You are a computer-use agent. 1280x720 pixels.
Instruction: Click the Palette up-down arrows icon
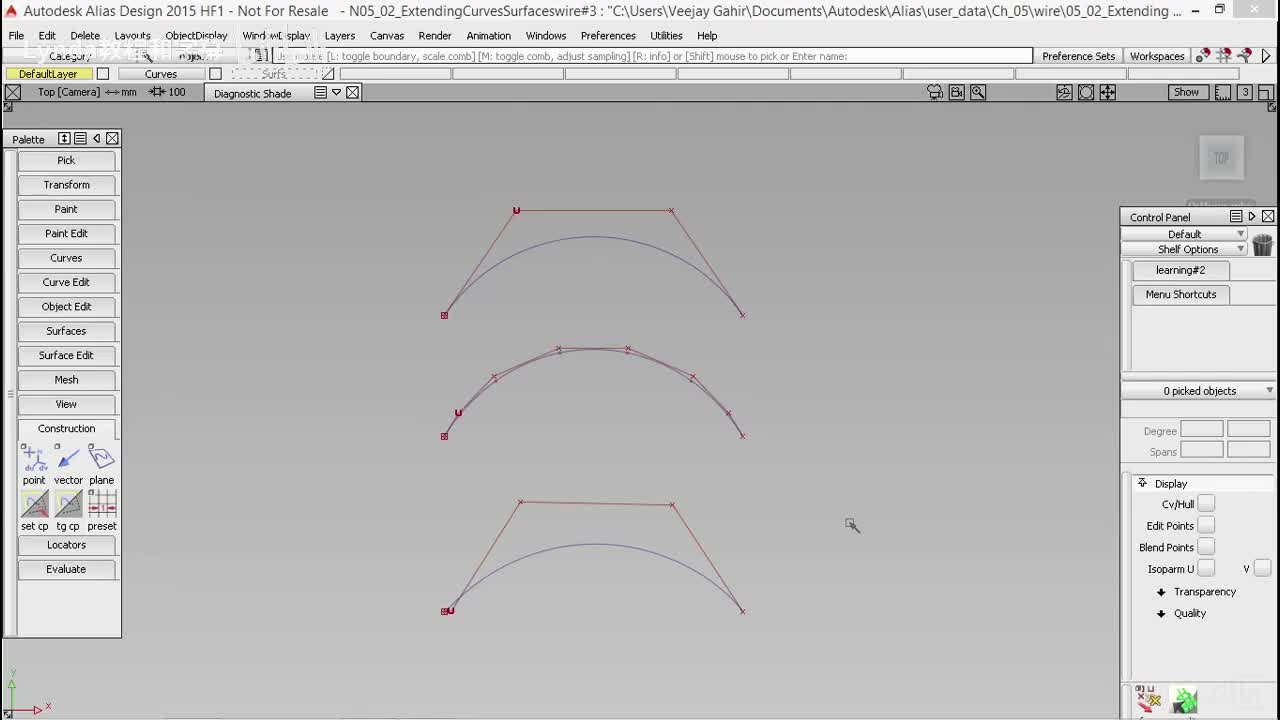[64, 138]
